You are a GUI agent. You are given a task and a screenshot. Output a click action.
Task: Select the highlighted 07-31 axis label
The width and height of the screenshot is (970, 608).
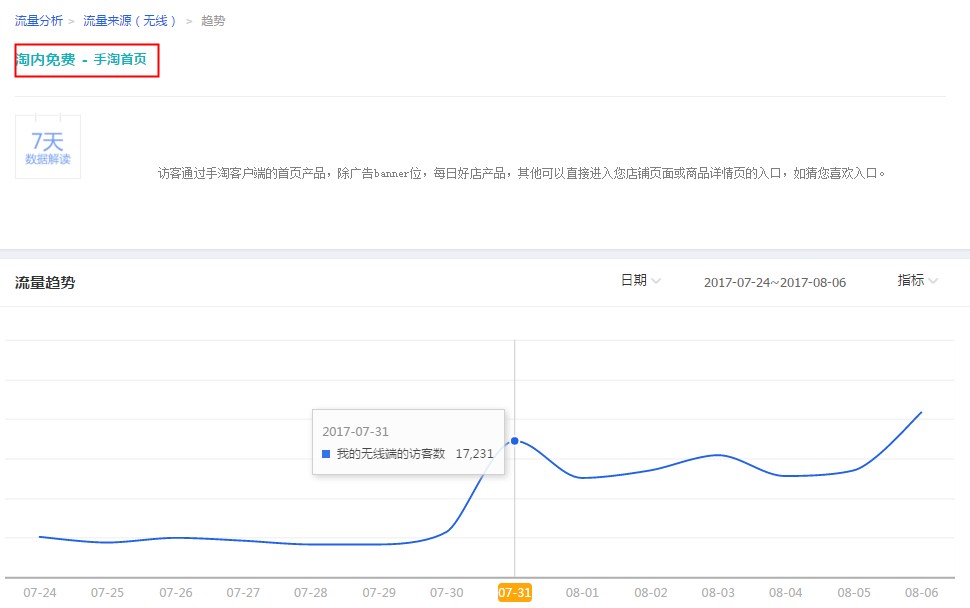click(x=514, y=592)
